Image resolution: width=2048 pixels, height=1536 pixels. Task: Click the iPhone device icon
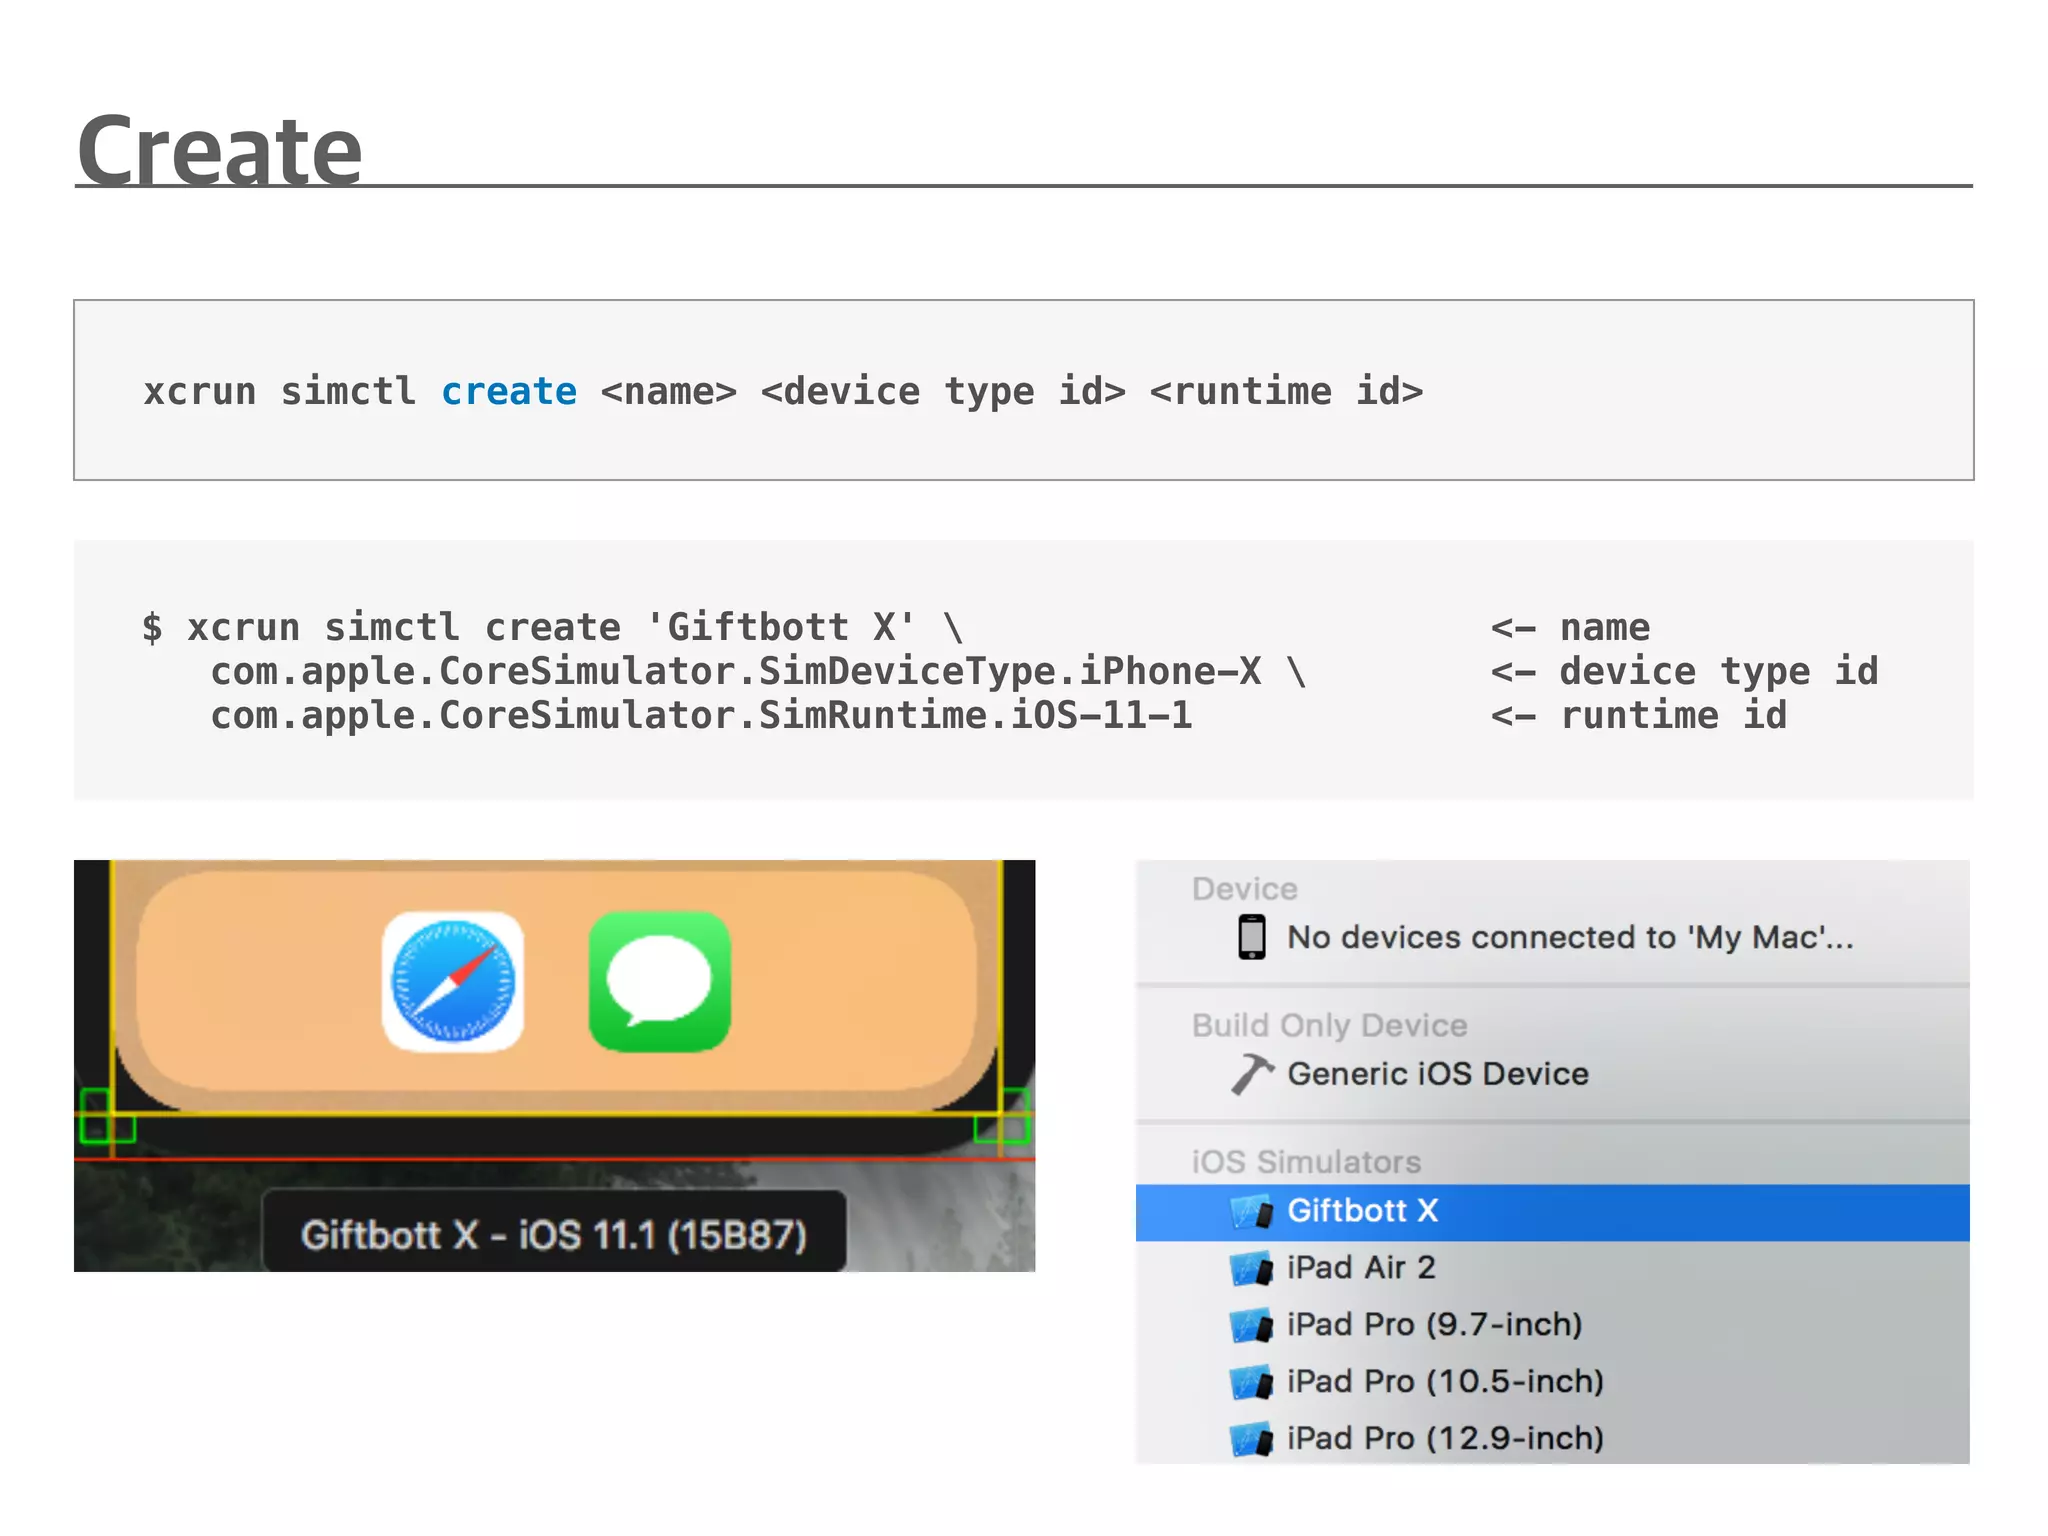pyautogui.click(x=1251, y=937)
